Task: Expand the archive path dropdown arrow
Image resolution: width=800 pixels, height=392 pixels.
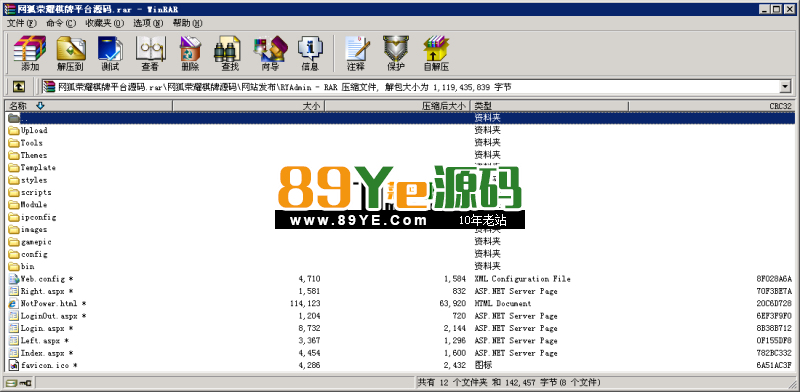Action: (x=785, y=87)
